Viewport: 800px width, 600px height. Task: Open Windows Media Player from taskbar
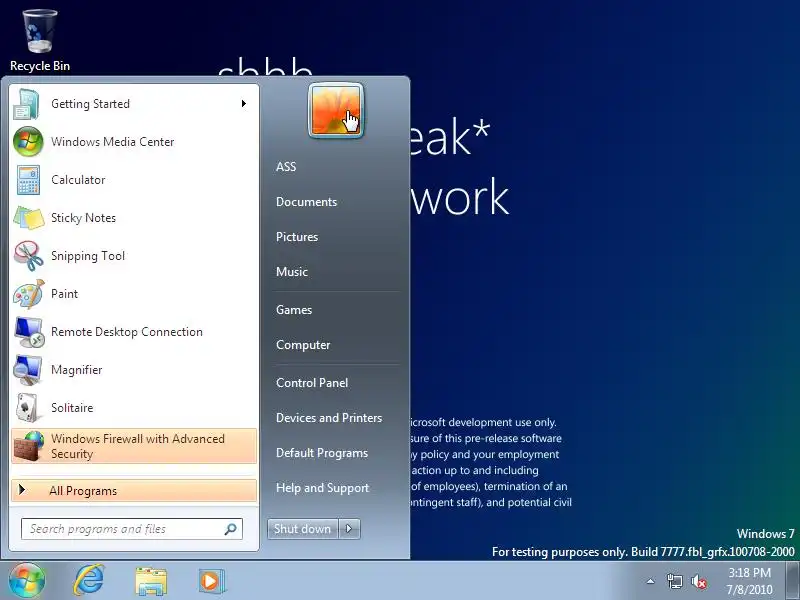coord(210,581)
